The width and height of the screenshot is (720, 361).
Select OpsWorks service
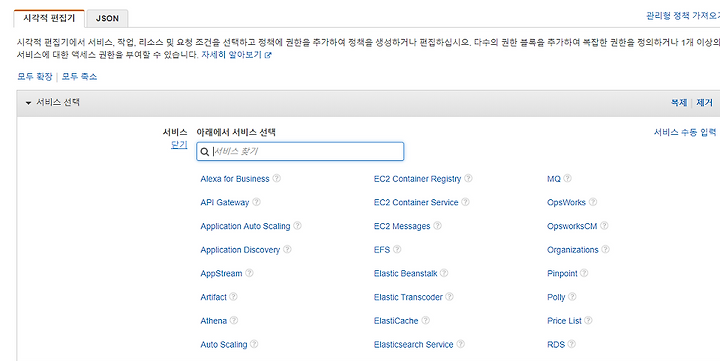pyautogui.click(x=566, y=203)
